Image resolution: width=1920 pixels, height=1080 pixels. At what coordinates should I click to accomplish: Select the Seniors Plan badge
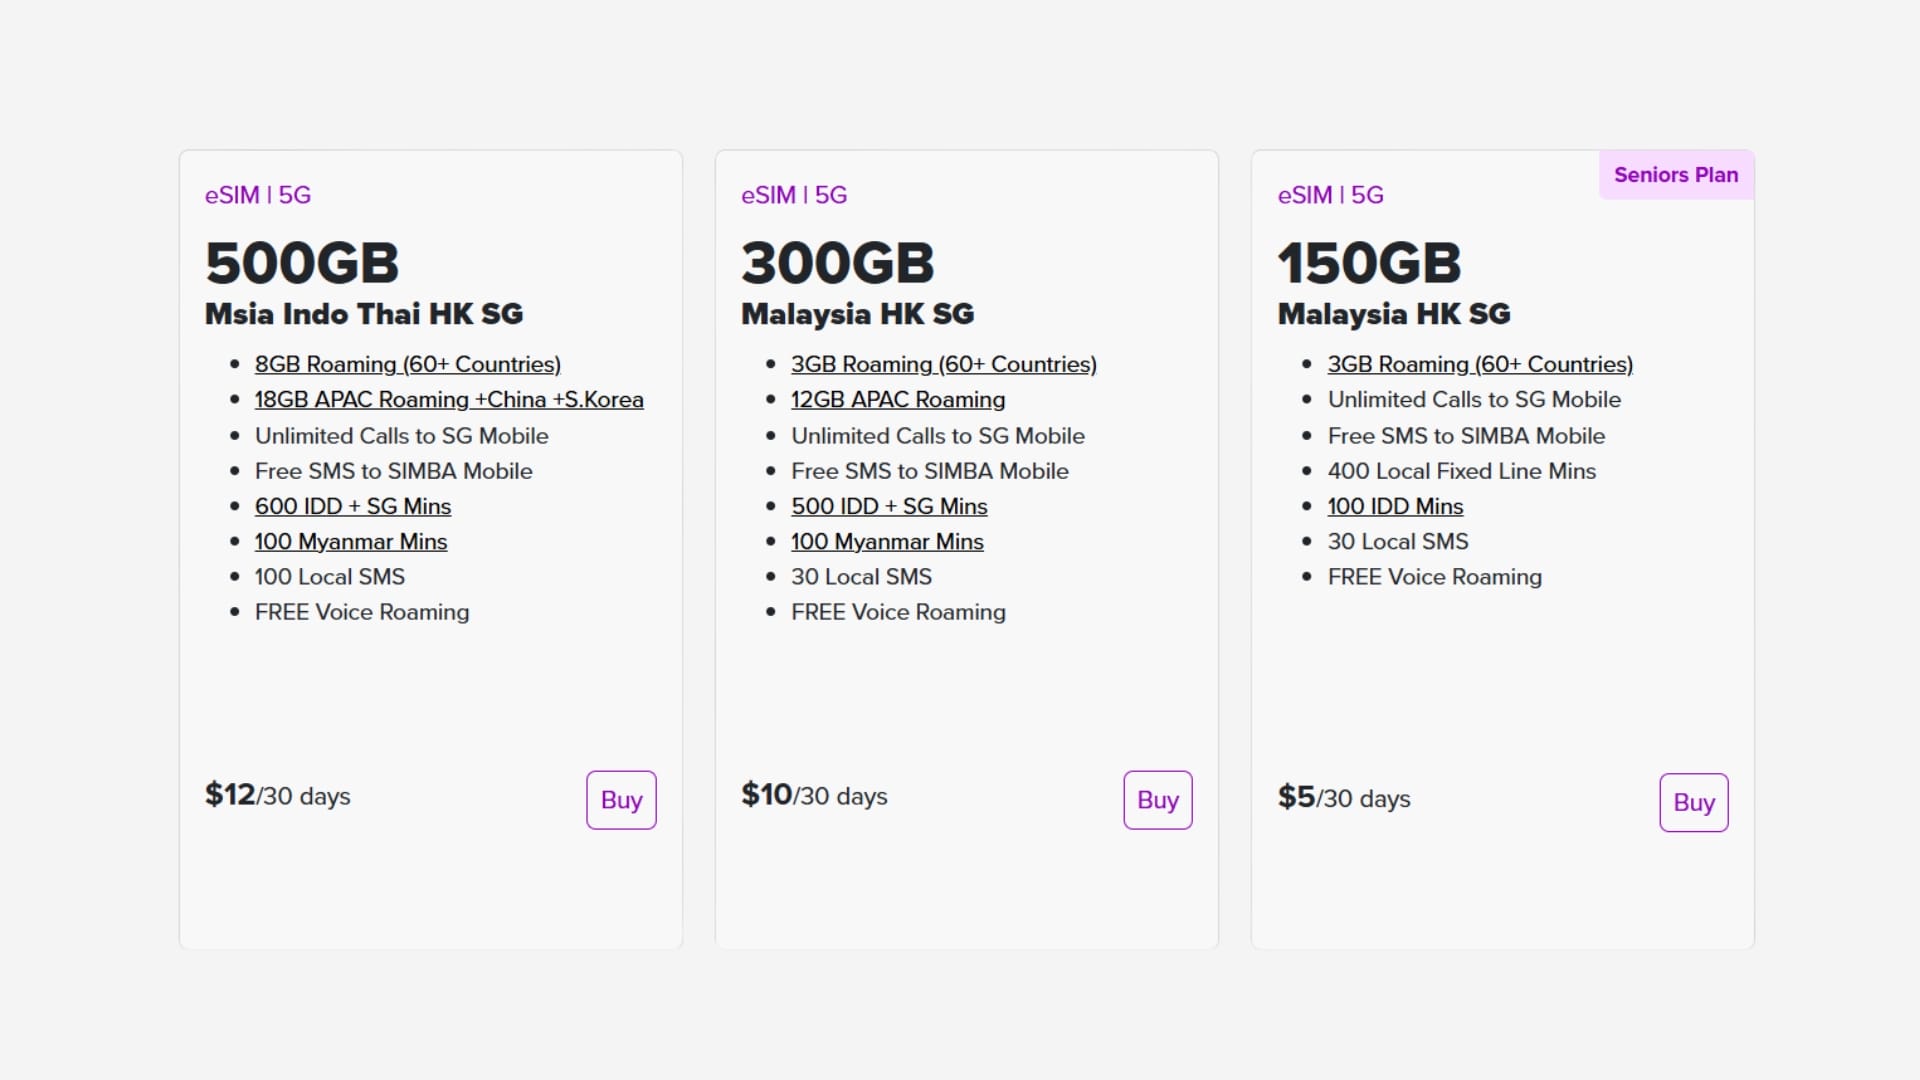(x=1676, y=174)
